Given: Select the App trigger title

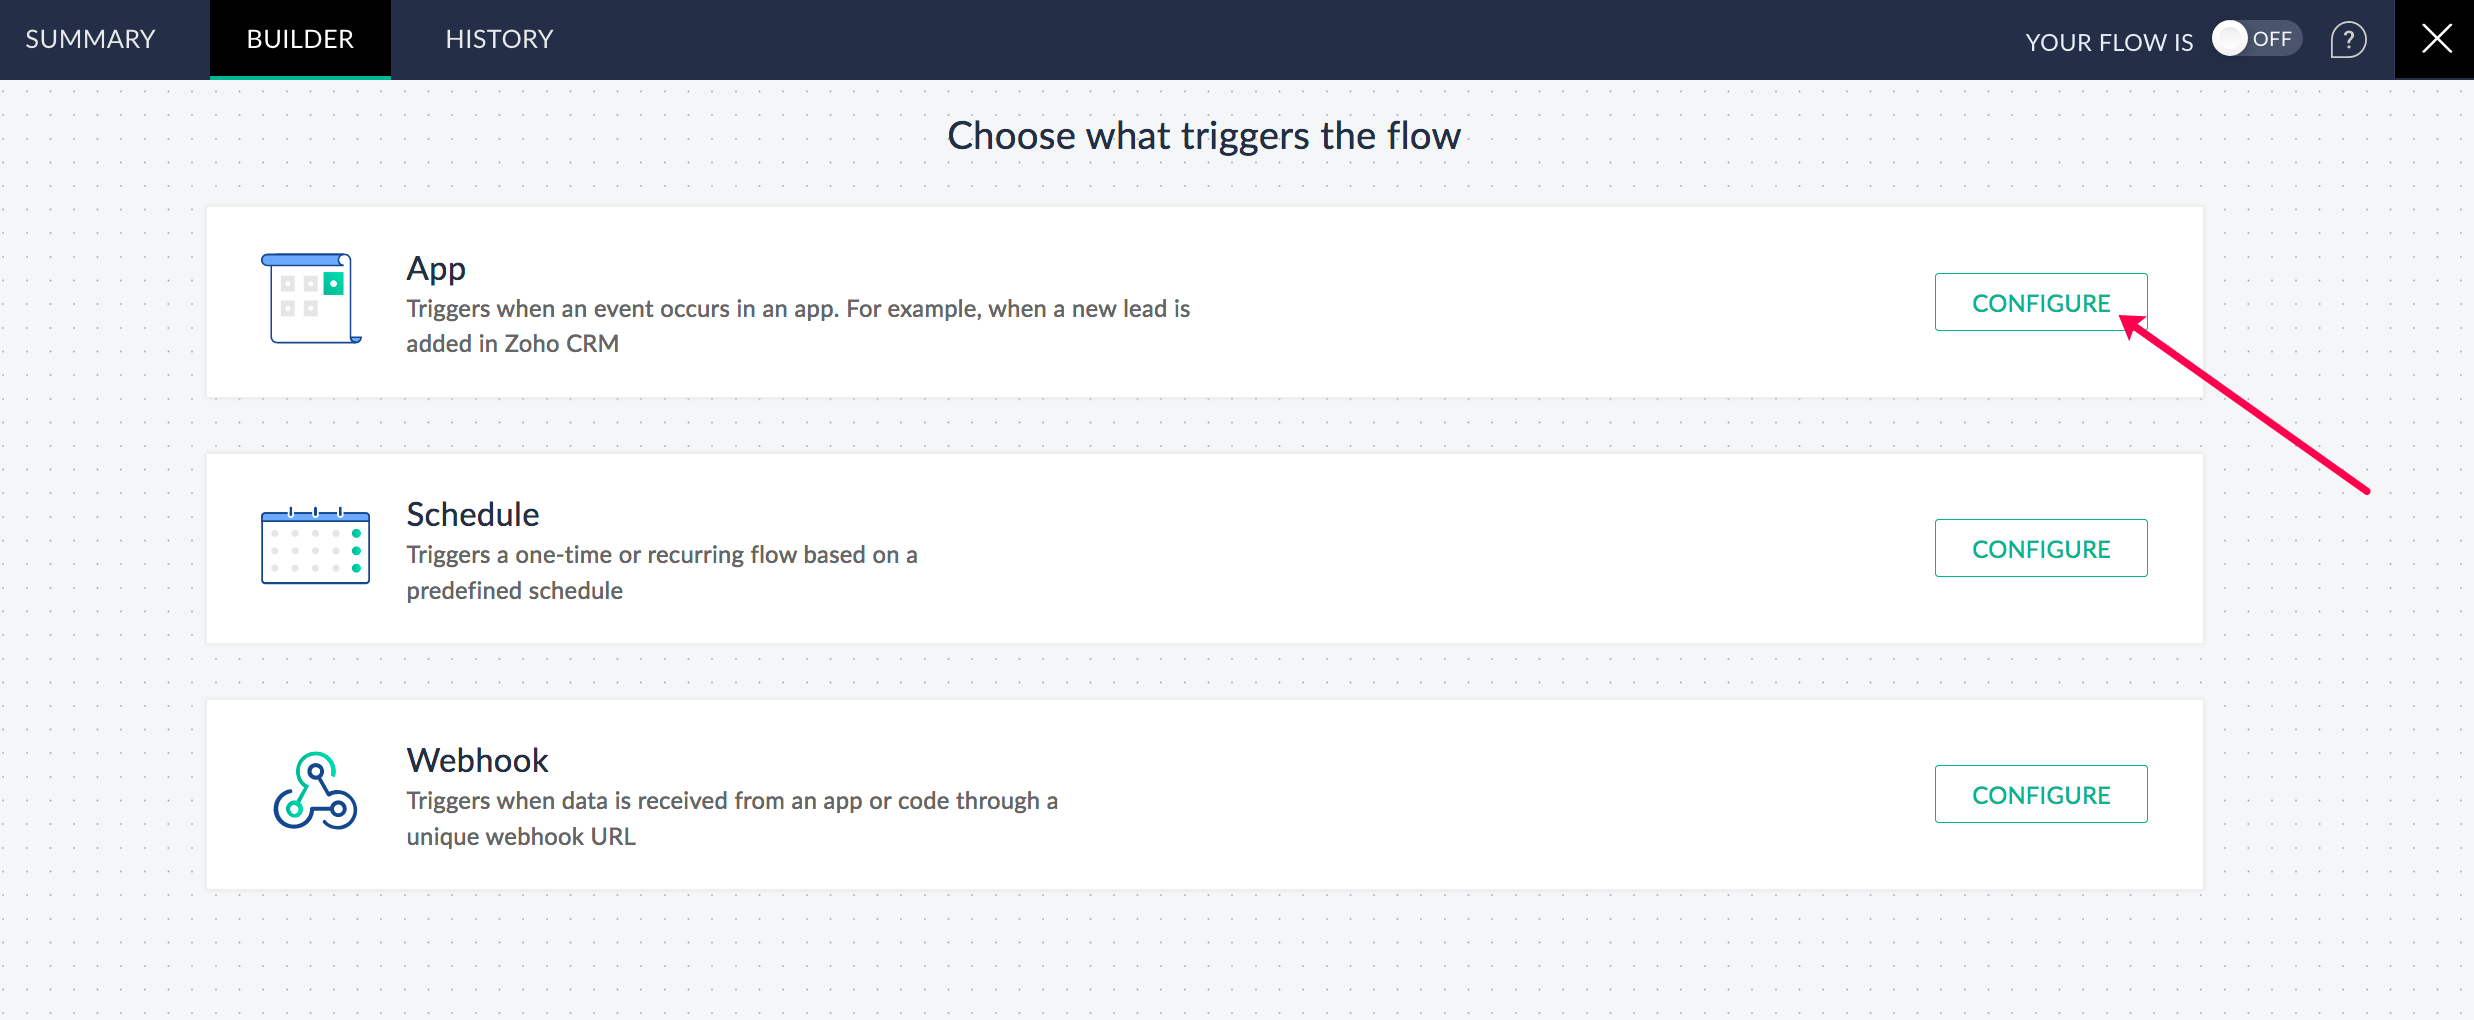Looking at the screenshot, I should [436, 268].
